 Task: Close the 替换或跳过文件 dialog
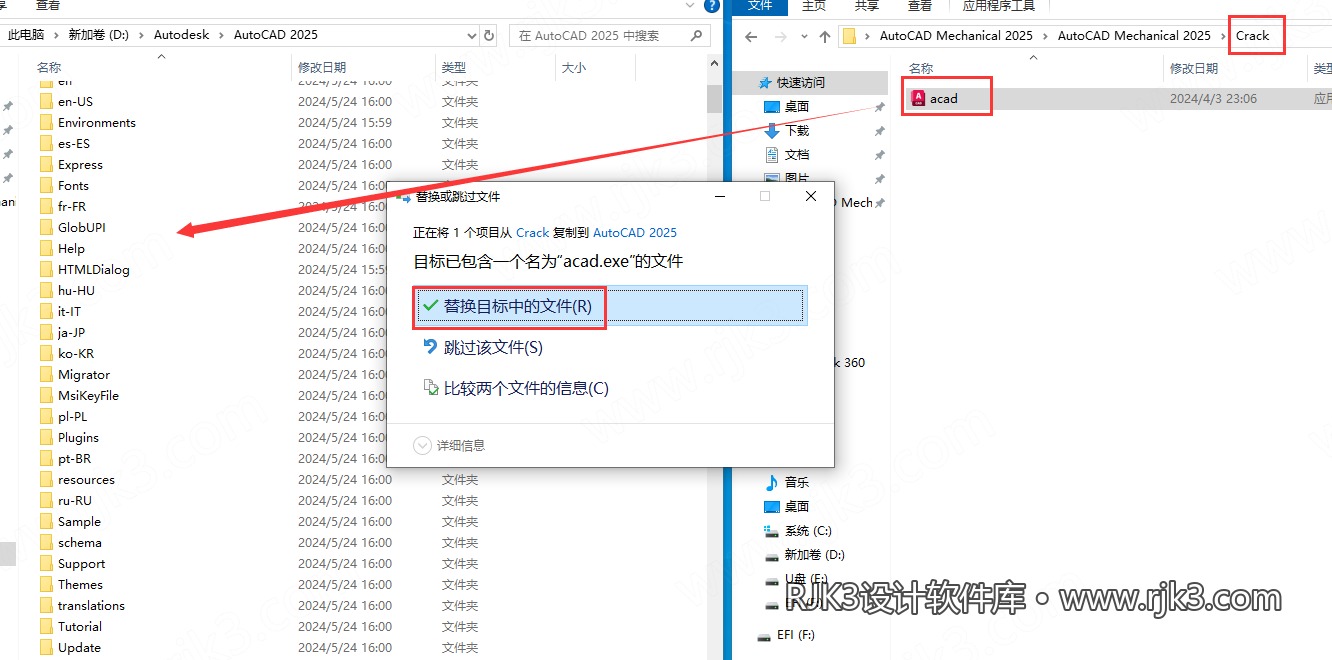coord(811,197)
